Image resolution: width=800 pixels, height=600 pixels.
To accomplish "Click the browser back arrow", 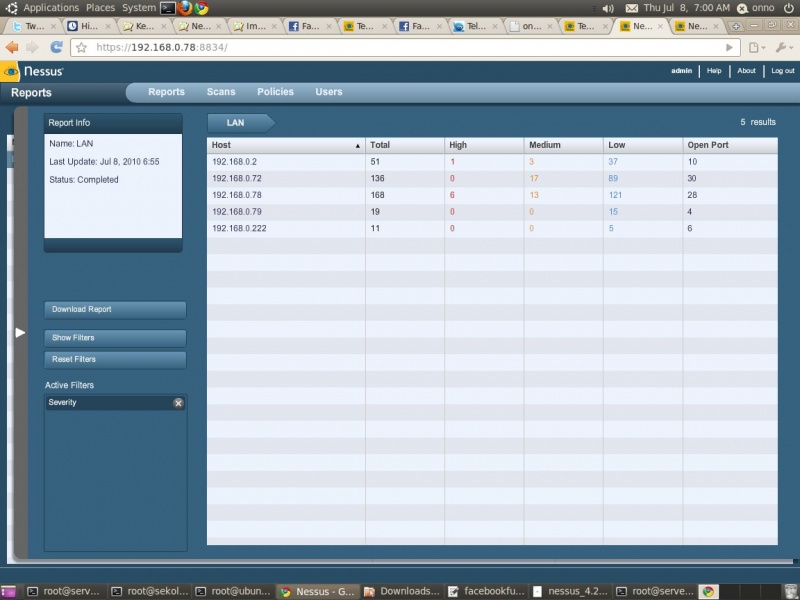I will [12, 47].
